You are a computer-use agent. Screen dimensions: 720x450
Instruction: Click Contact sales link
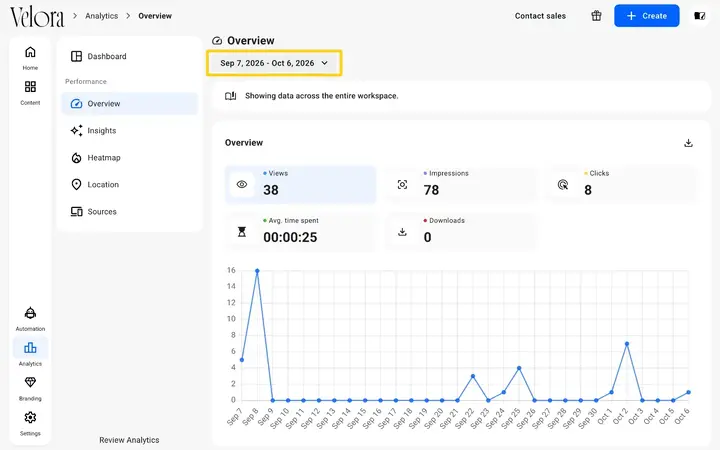[x=540, y=16]
